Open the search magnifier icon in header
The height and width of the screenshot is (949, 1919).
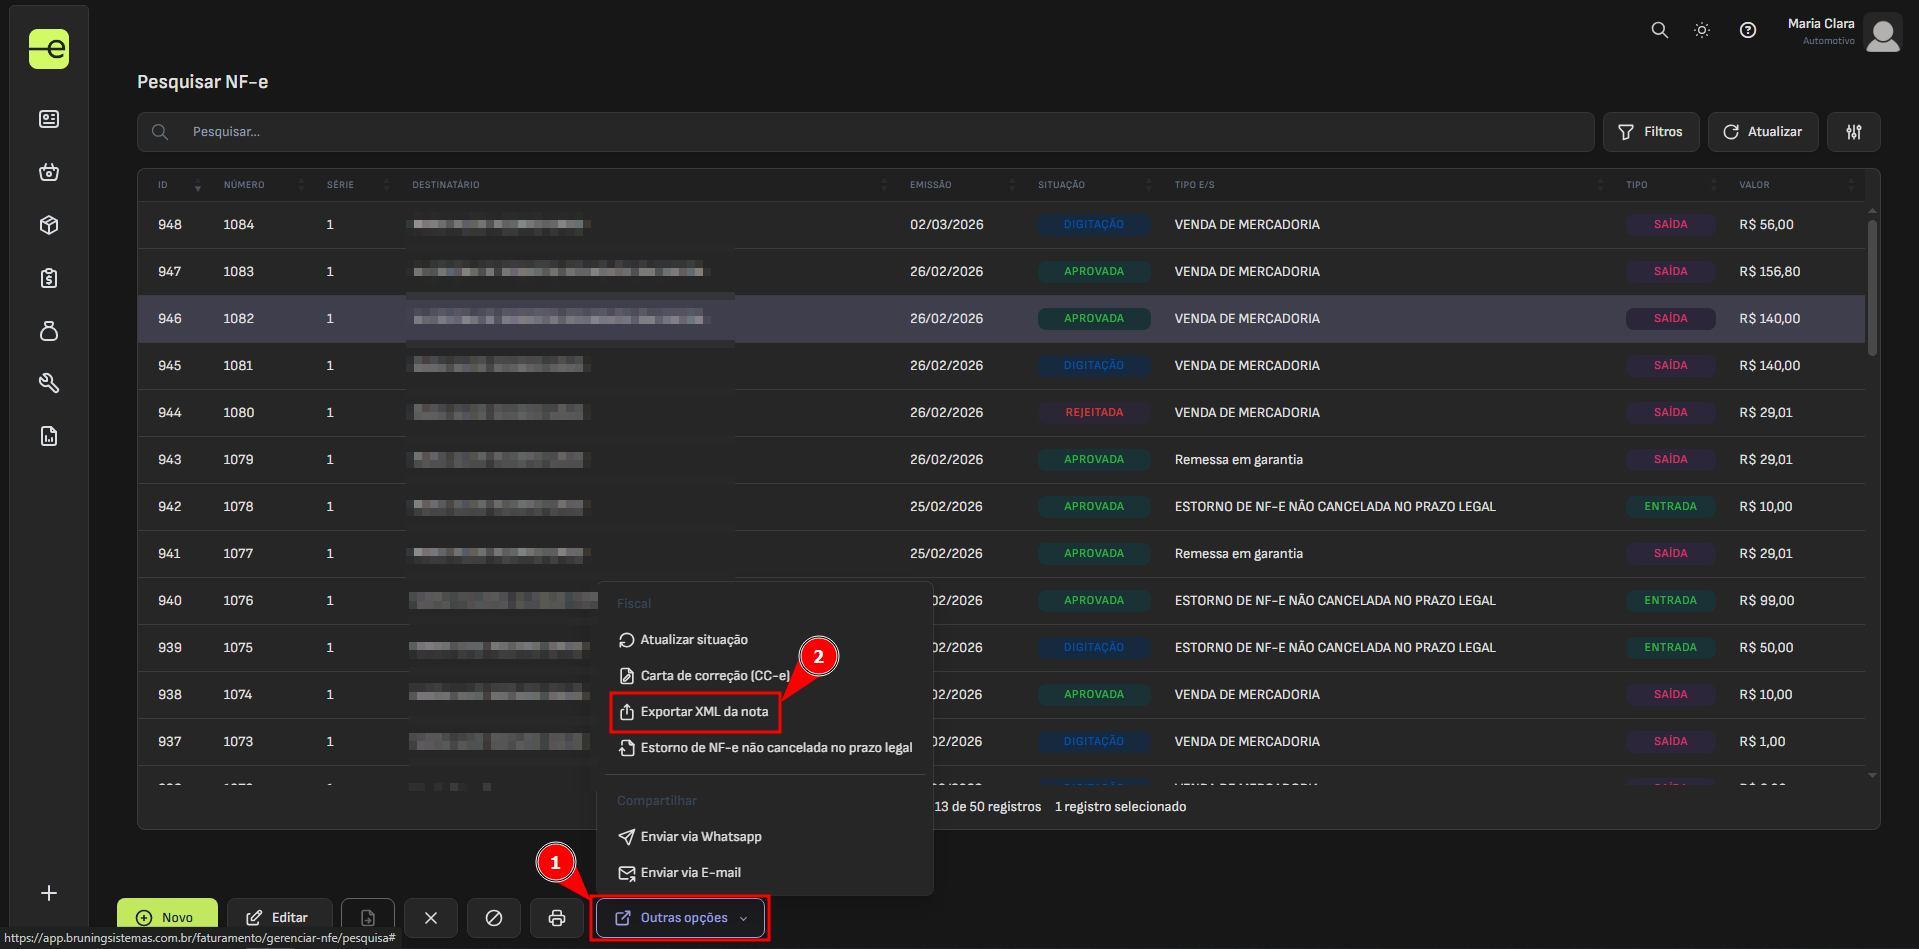coord(1659,30)
